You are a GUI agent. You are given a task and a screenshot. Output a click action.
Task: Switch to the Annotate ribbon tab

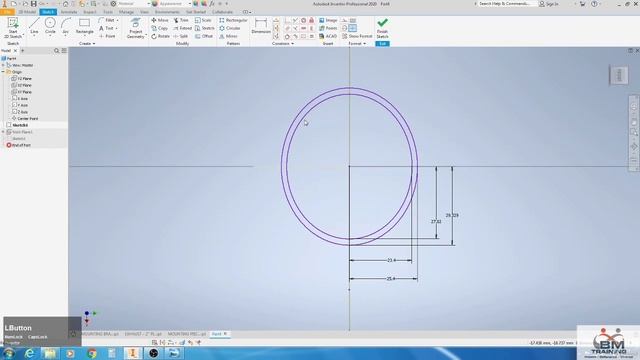(x=69, y=12)
